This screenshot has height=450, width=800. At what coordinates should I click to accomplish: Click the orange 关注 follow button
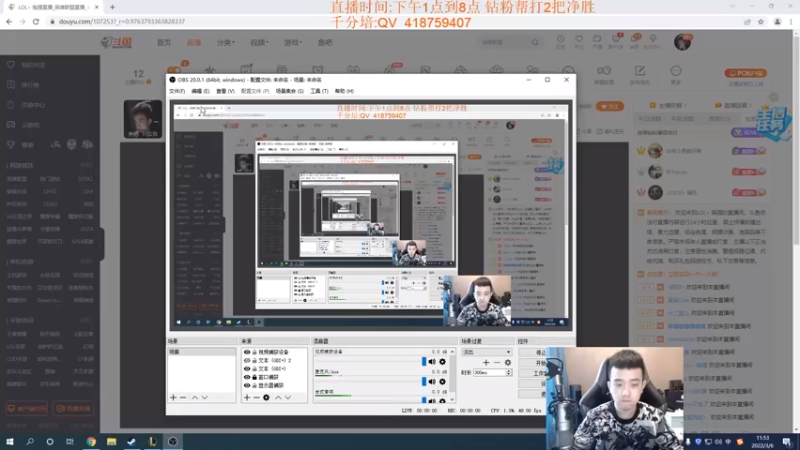pos(609,106)
